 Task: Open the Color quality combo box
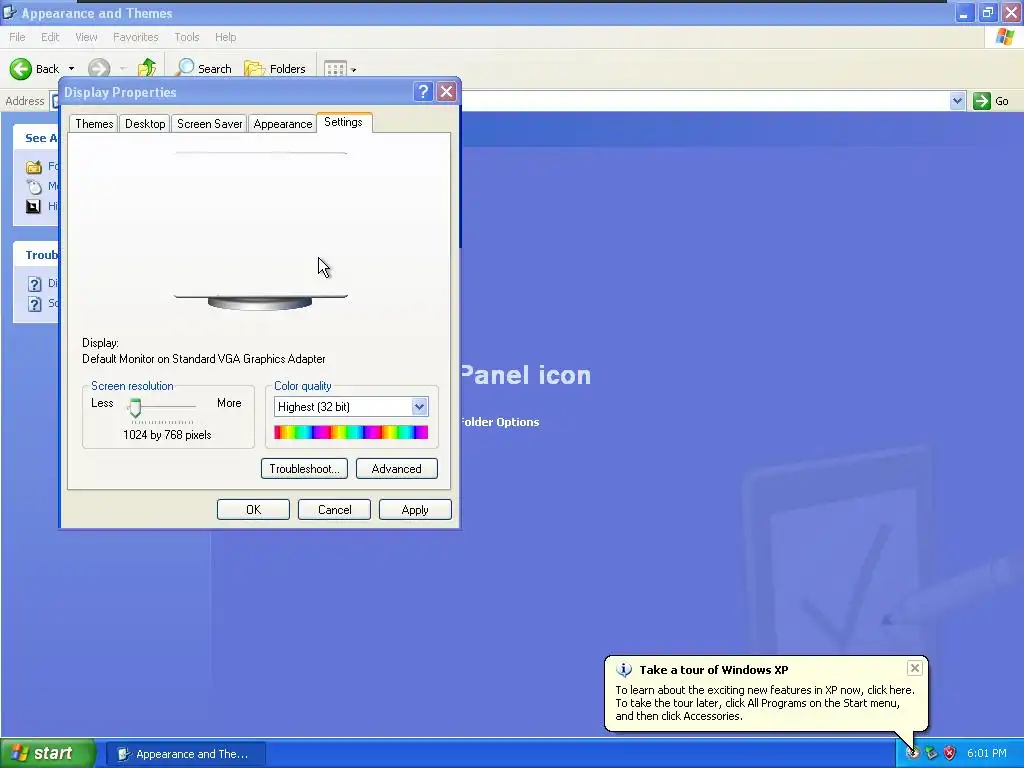(351, 407)
